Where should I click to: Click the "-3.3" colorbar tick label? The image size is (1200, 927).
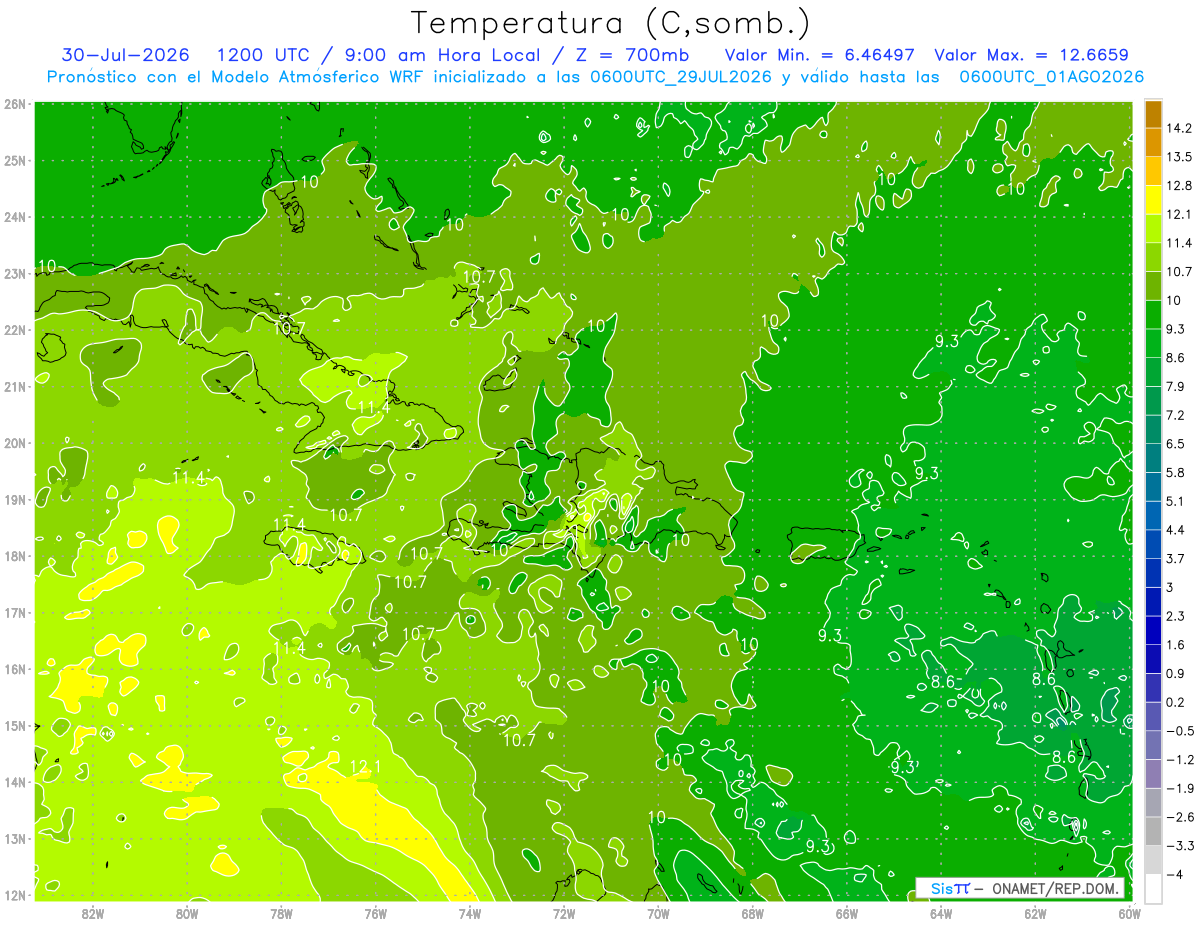1180,846
